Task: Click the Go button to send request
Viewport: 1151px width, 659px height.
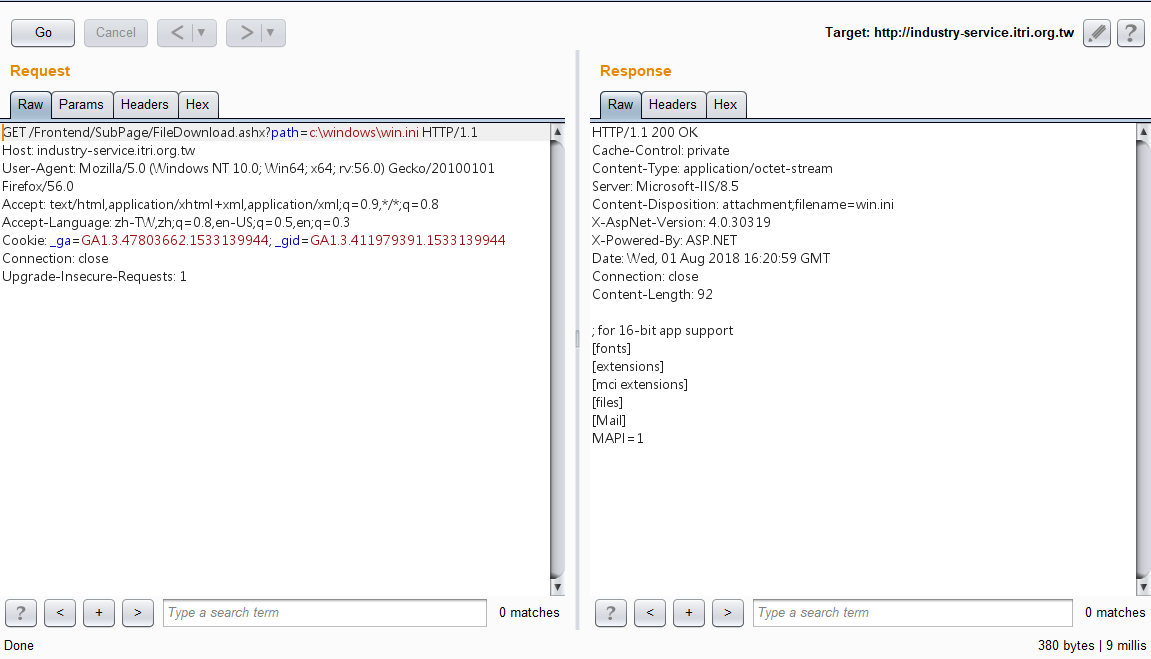Action: point(43,32)
